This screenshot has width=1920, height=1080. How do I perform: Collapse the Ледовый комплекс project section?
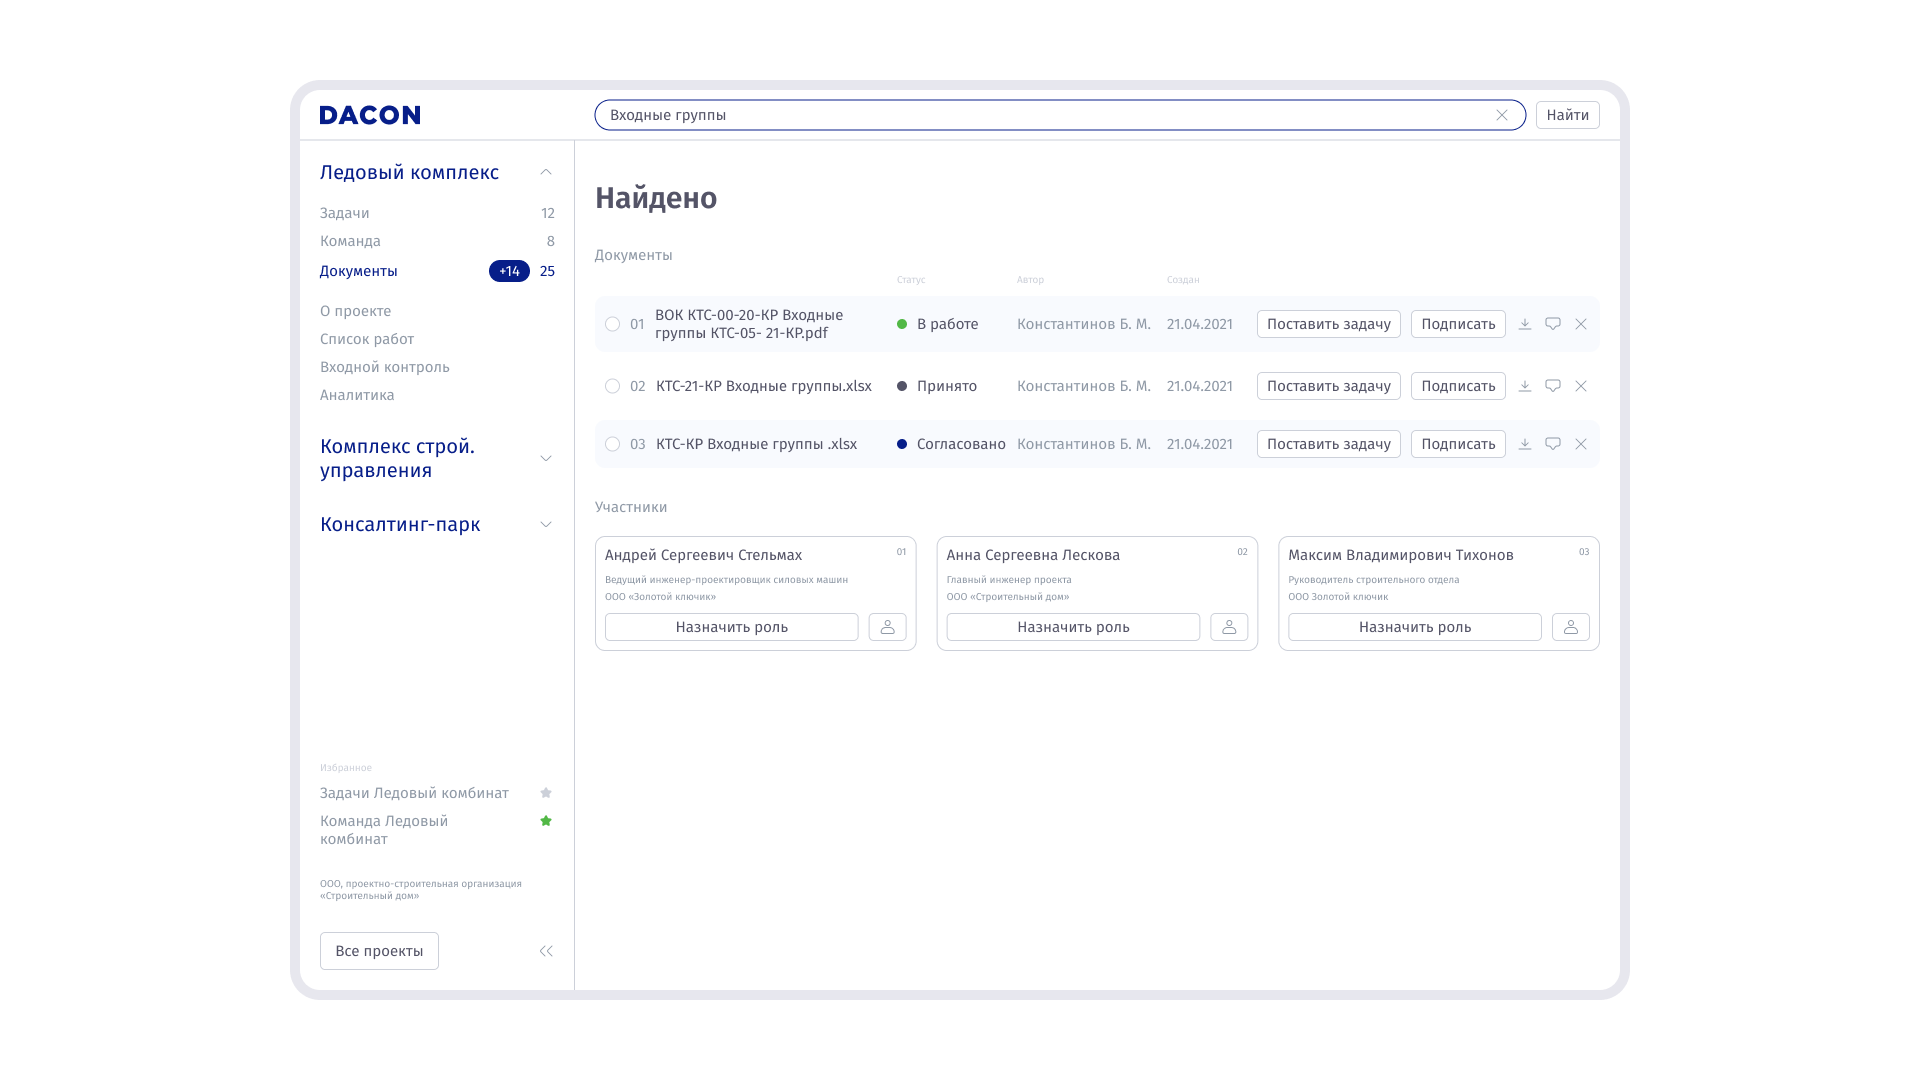point(546,172)
